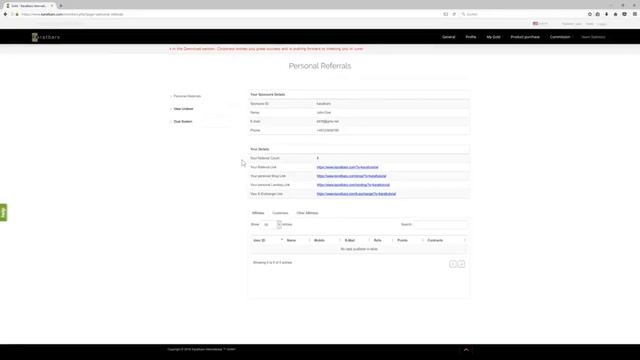Click the sponsor name value John Doe
Screen dimensions: 640x360
324,113
